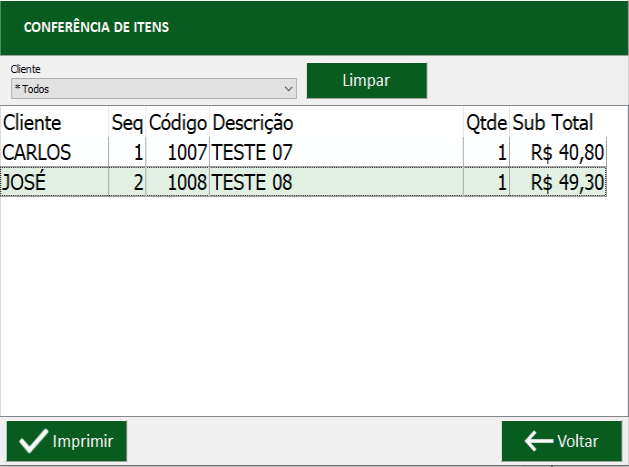The width and height of the screenshot is (629, 467).
Task: Click the Seq column header
Action: click(127, 122)
